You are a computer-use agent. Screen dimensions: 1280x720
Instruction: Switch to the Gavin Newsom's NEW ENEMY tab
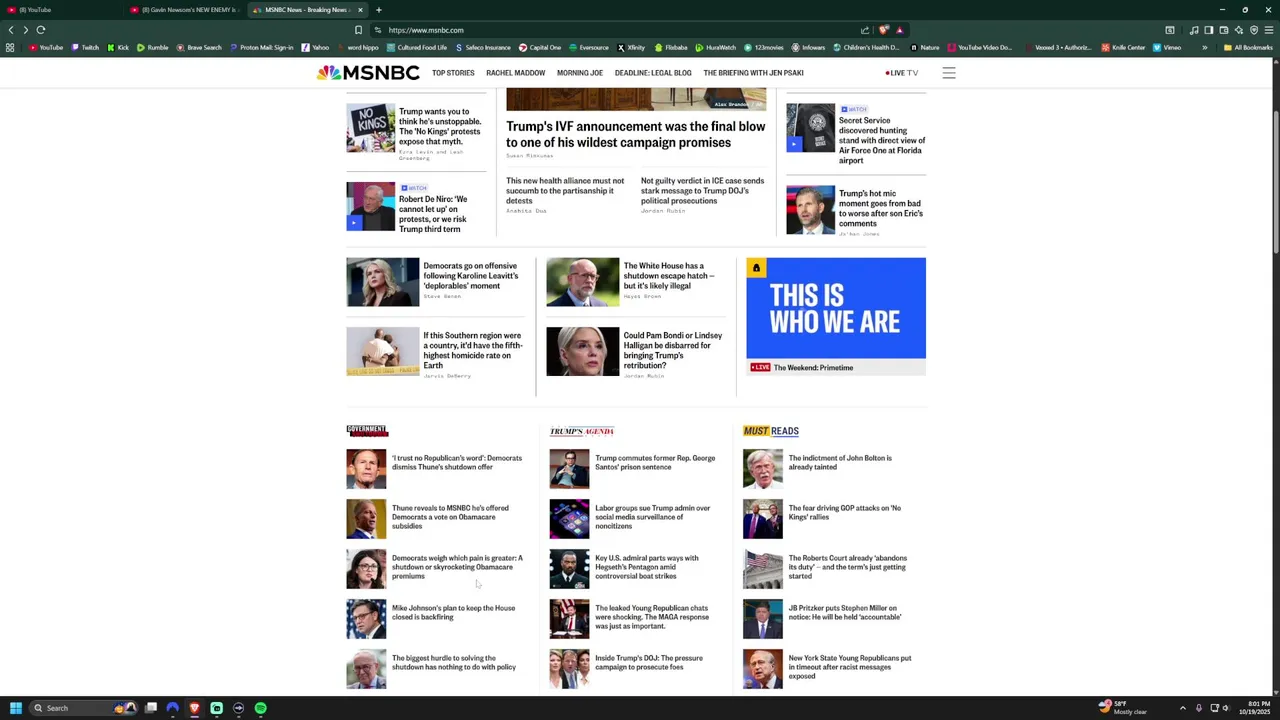(185, 10)
